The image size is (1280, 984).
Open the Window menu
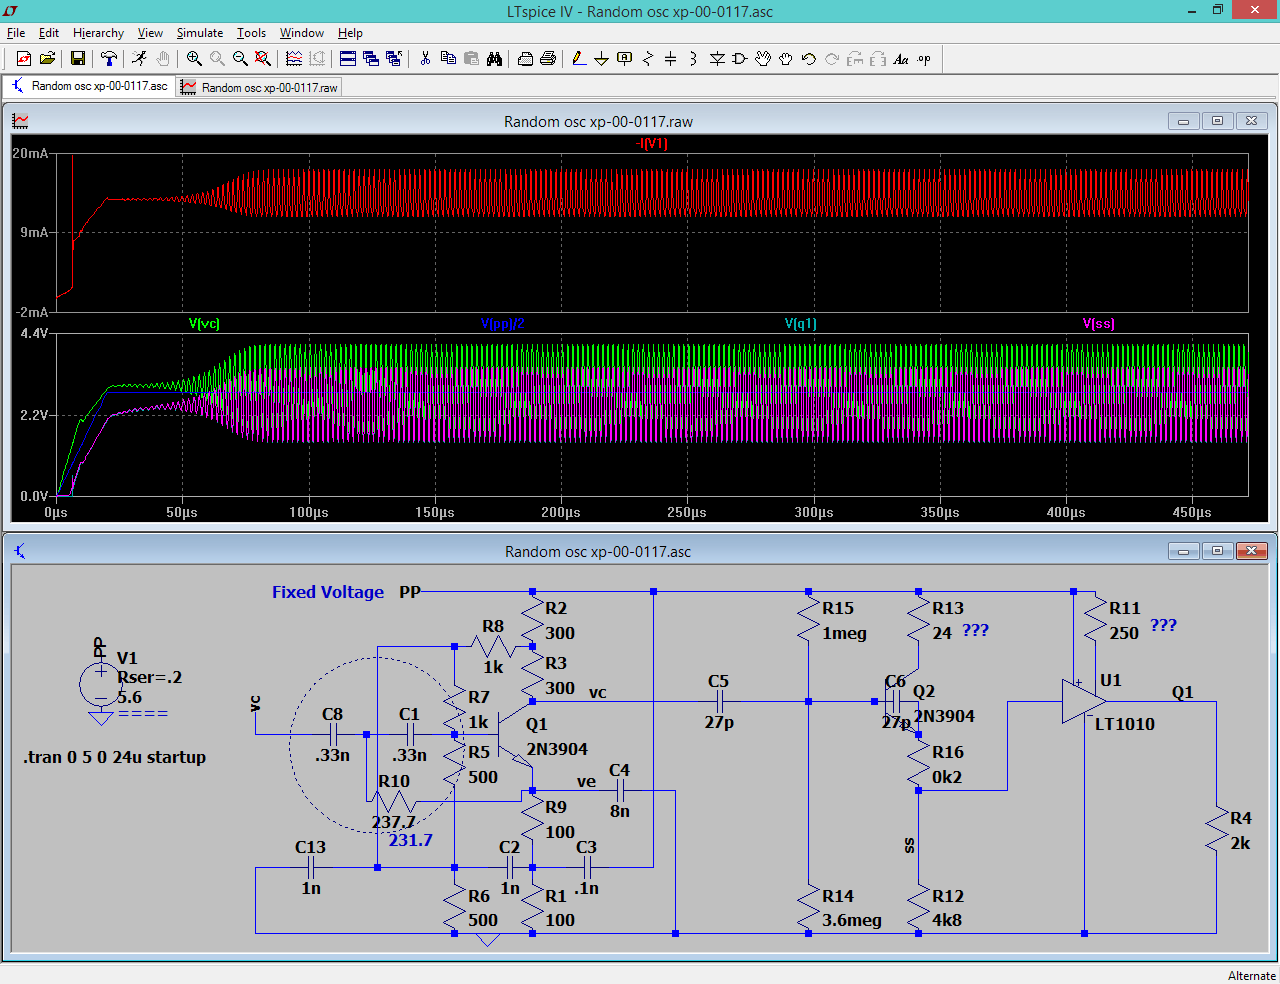302,33
